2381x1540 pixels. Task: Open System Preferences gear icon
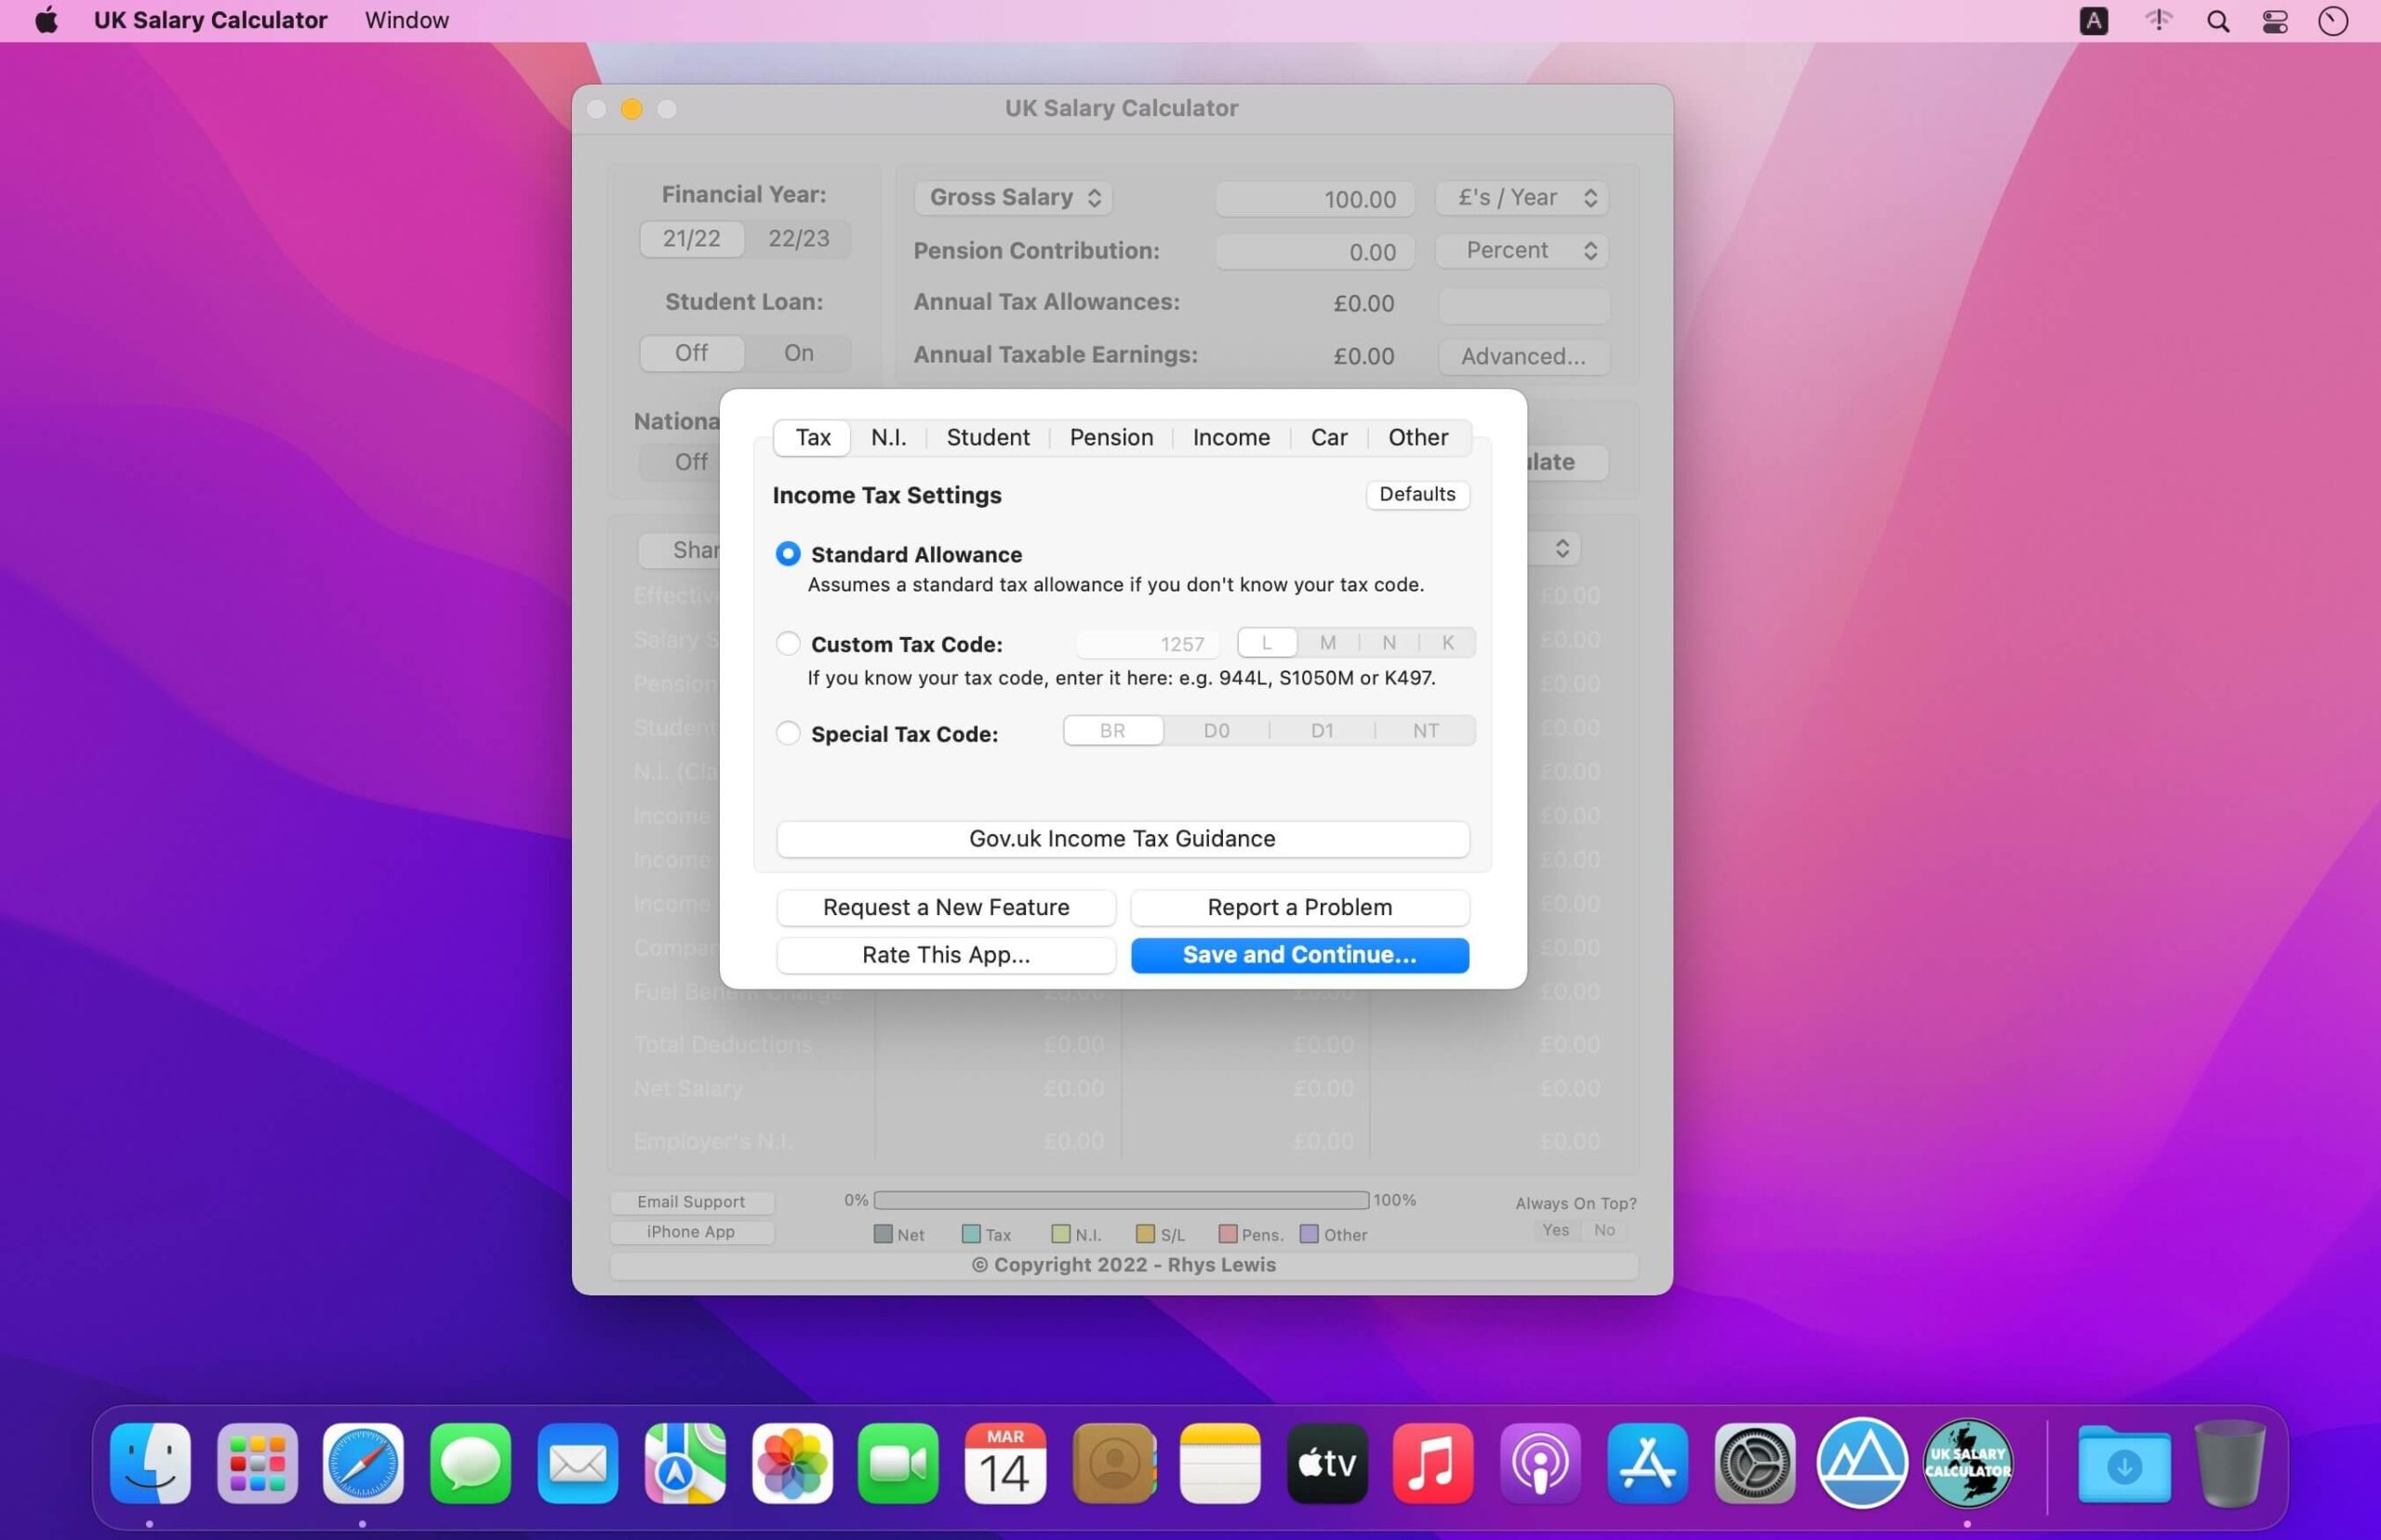[1754, 1463]
